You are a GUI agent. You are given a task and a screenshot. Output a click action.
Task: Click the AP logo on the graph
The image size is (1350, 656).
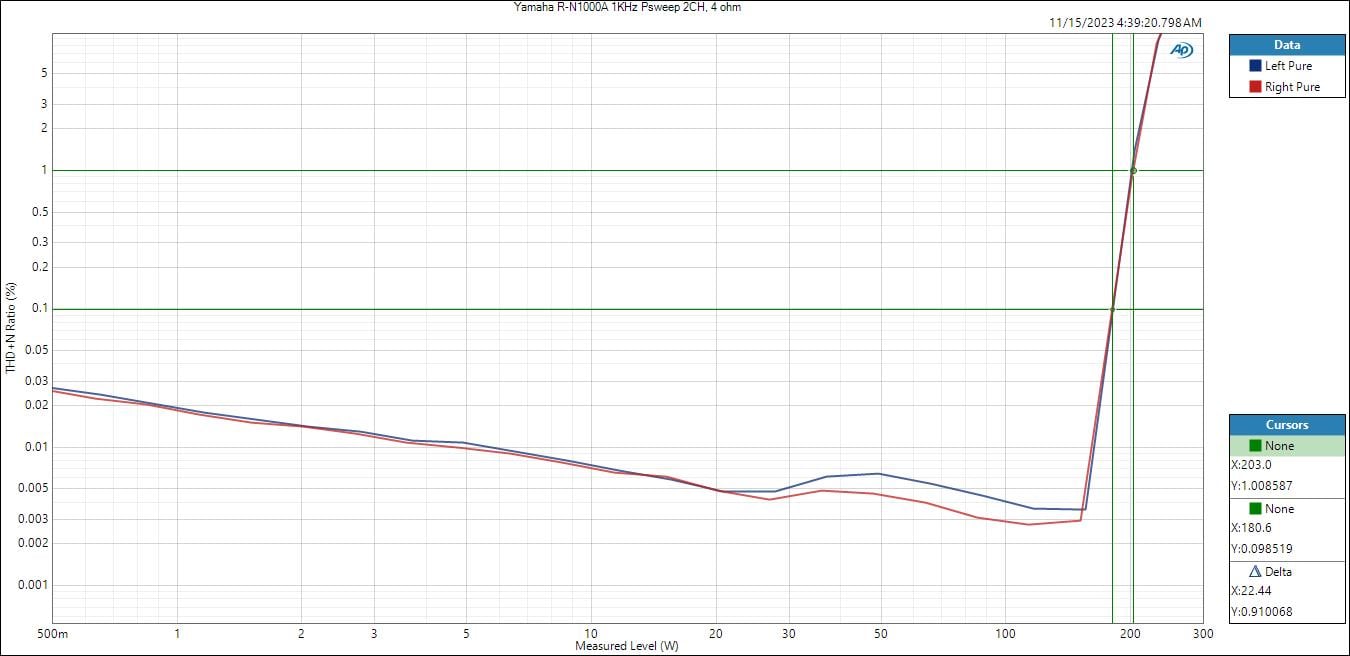click(1182, 50)
